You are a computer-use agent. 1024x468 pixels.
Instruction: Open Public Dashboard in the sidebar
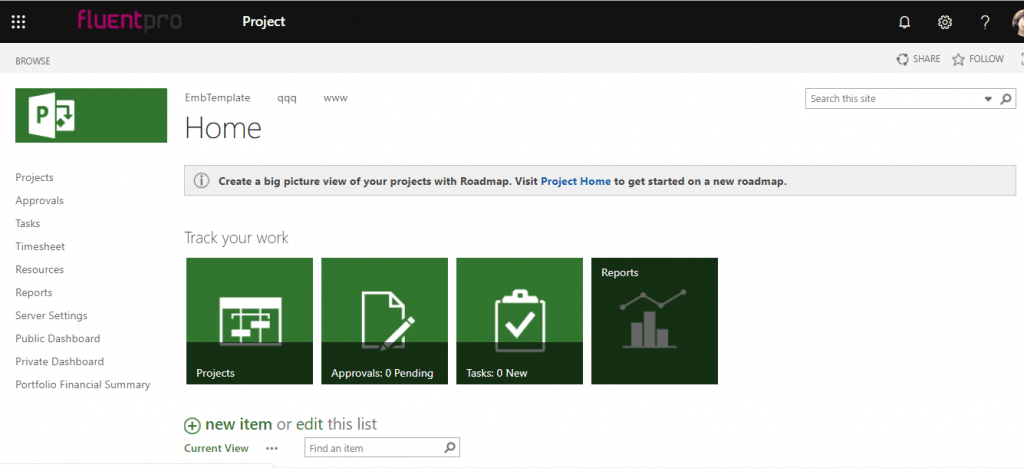click(58, 339)
